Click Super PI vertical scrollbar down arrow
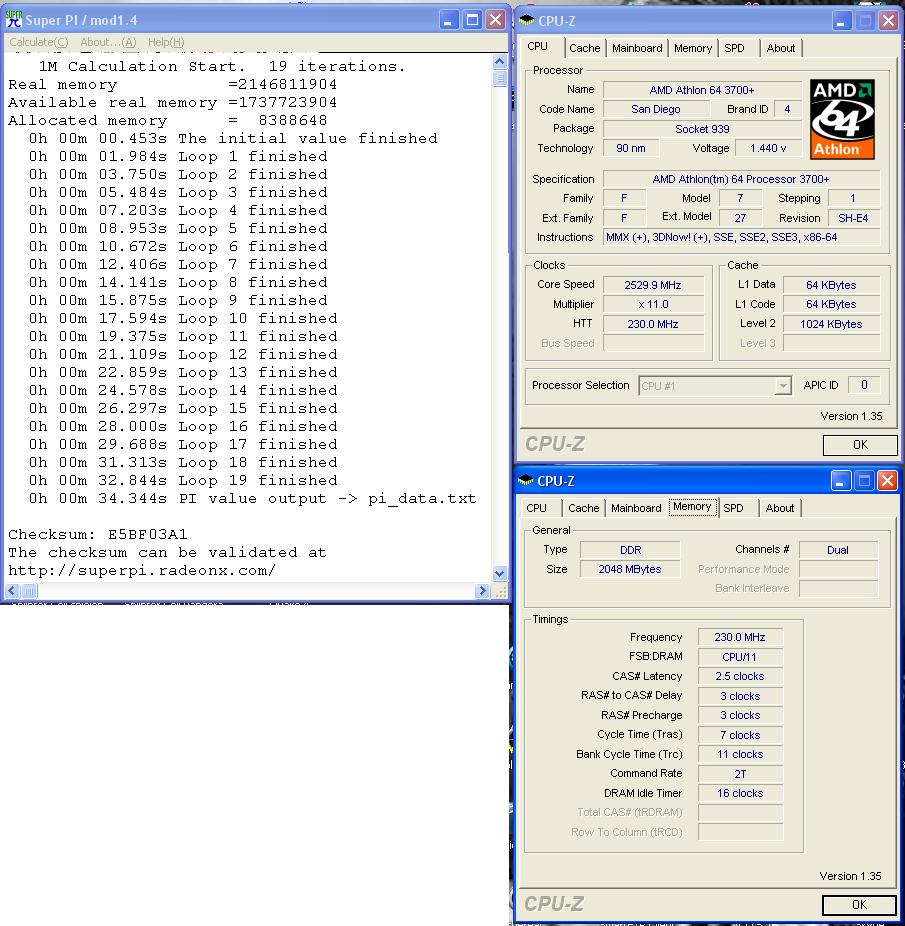Image resolution: width=905 pixels, height=926 pixels. [x=500, y=573]
